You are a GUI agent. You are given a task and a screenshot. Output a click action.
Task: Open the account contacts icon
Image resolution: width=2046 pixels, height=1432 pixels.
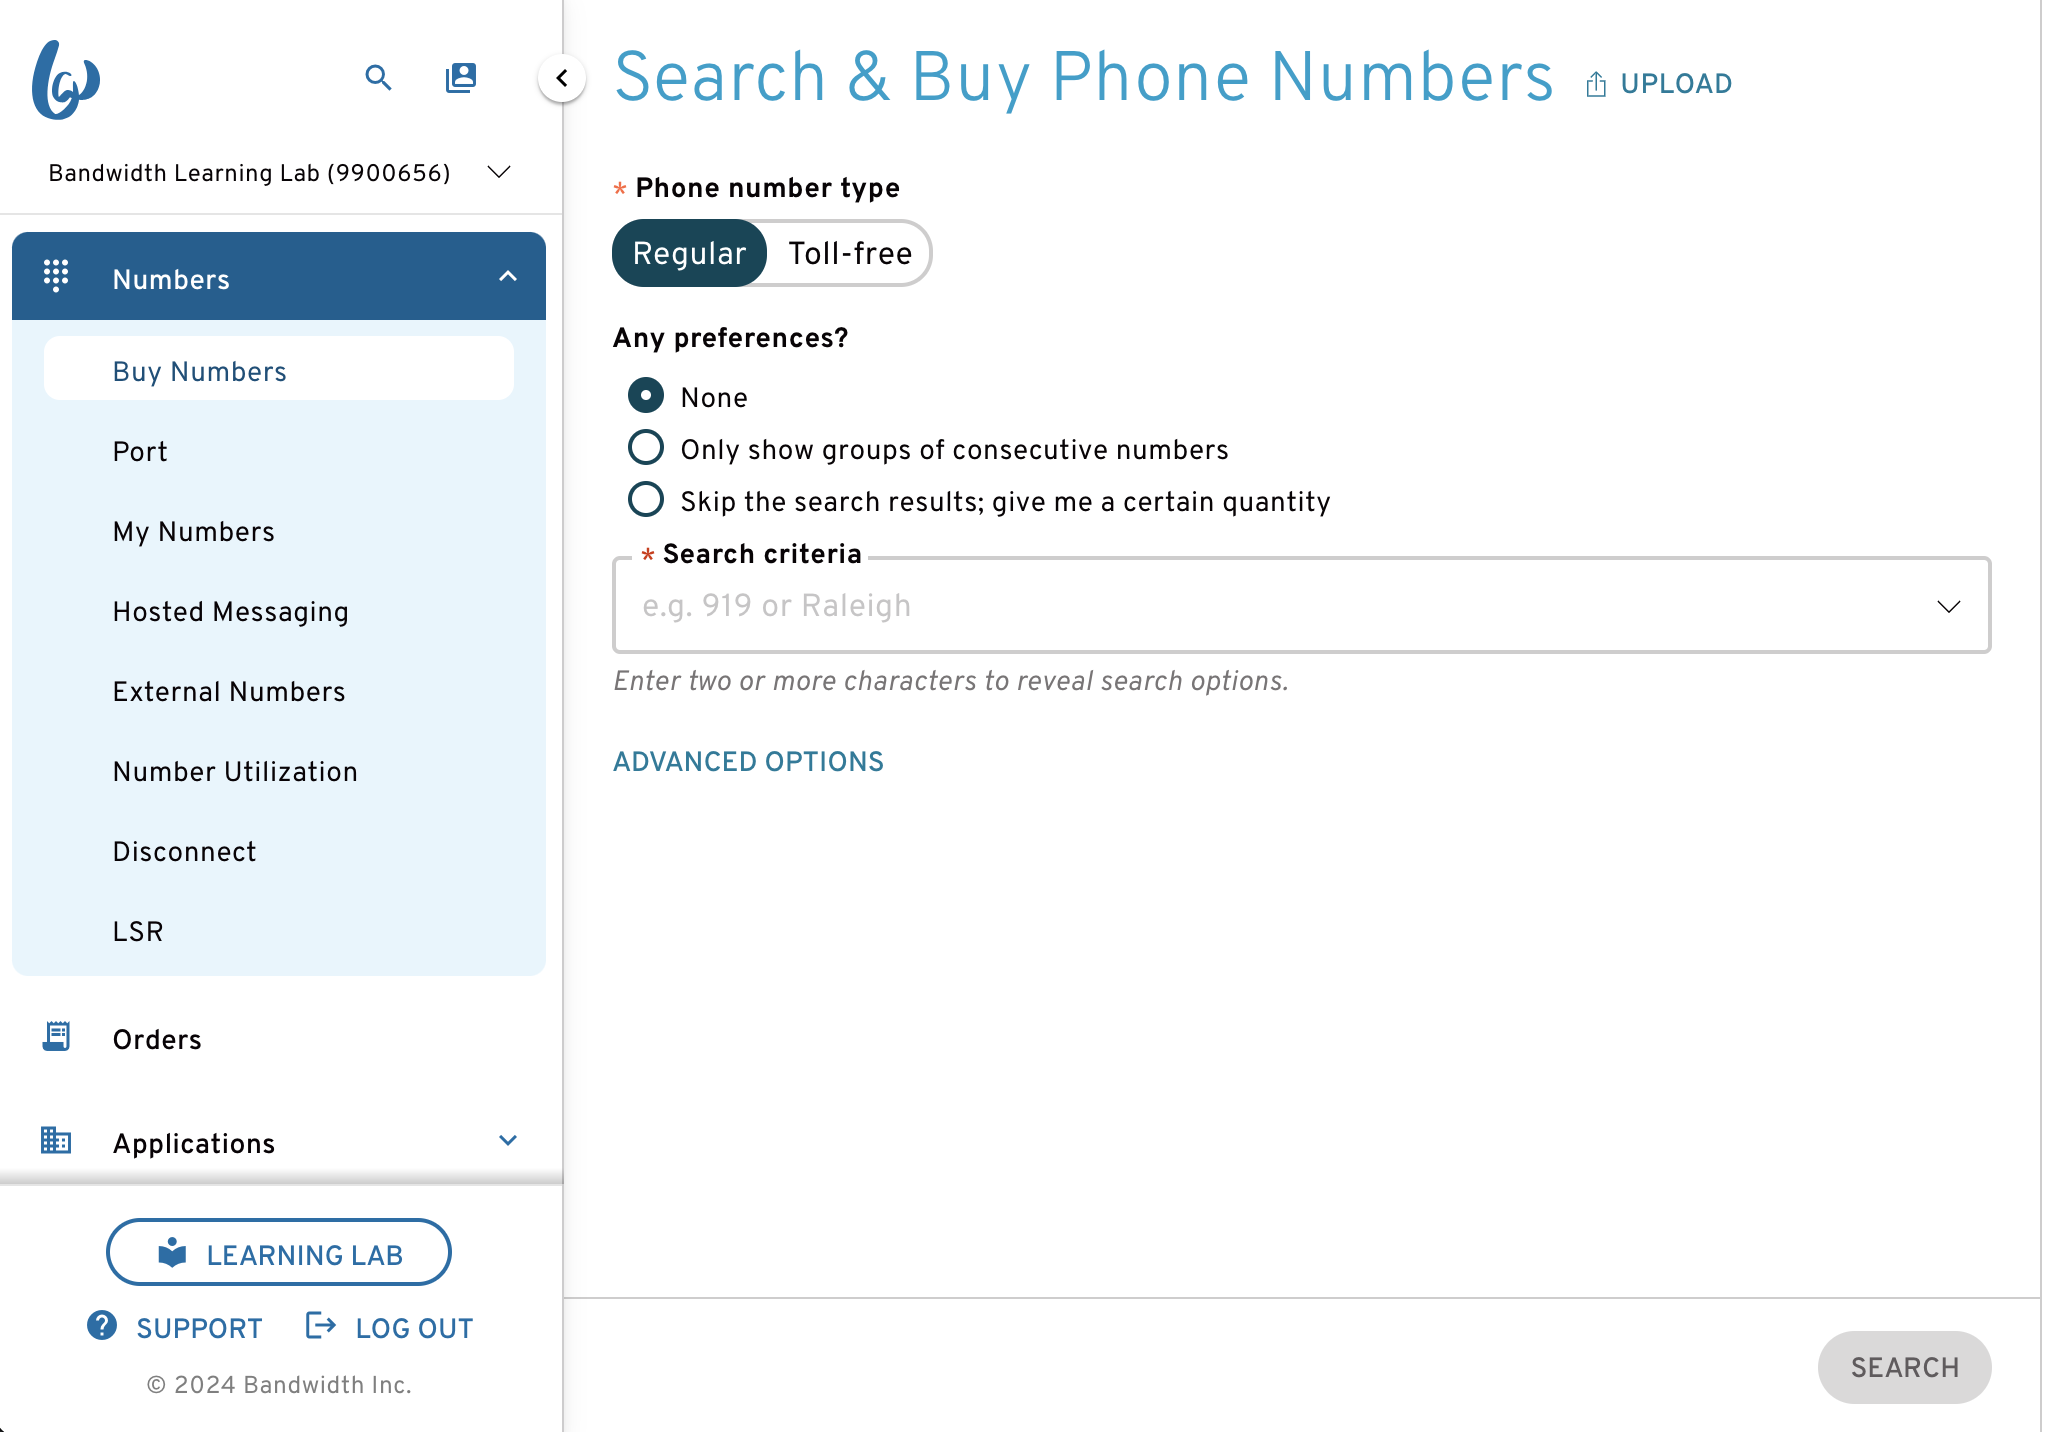(461, 77)
